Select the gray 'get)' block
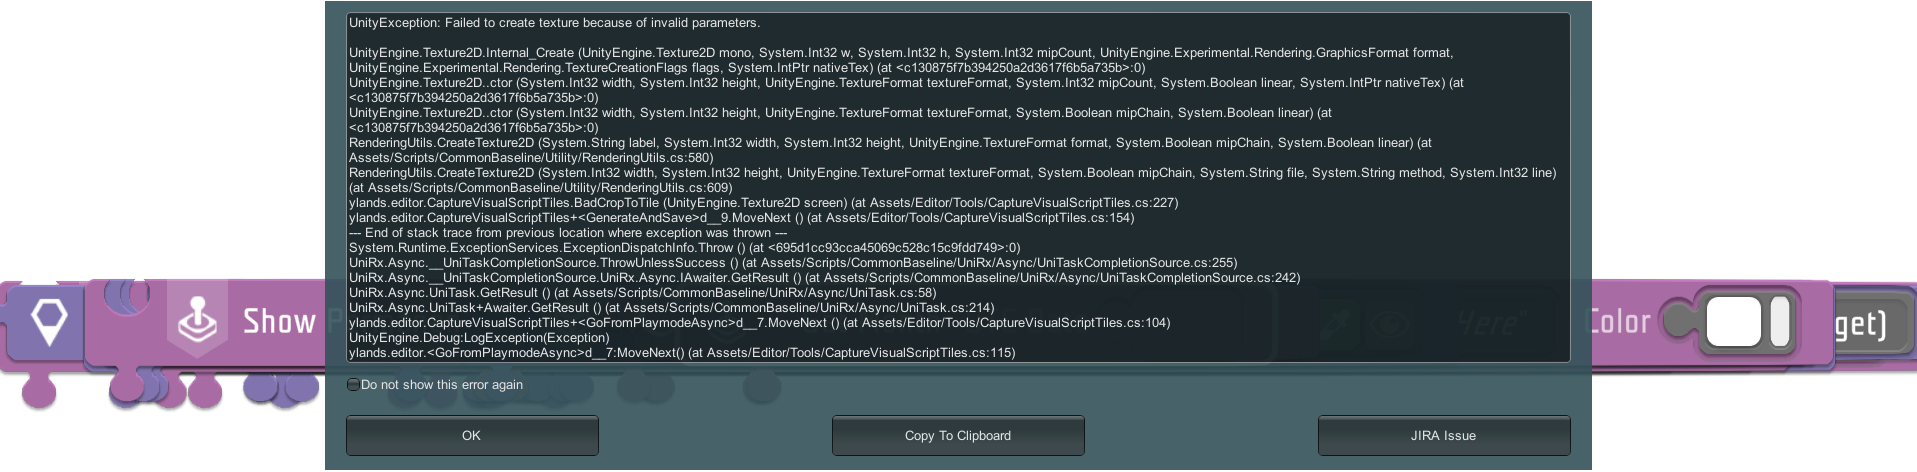 1860,324
